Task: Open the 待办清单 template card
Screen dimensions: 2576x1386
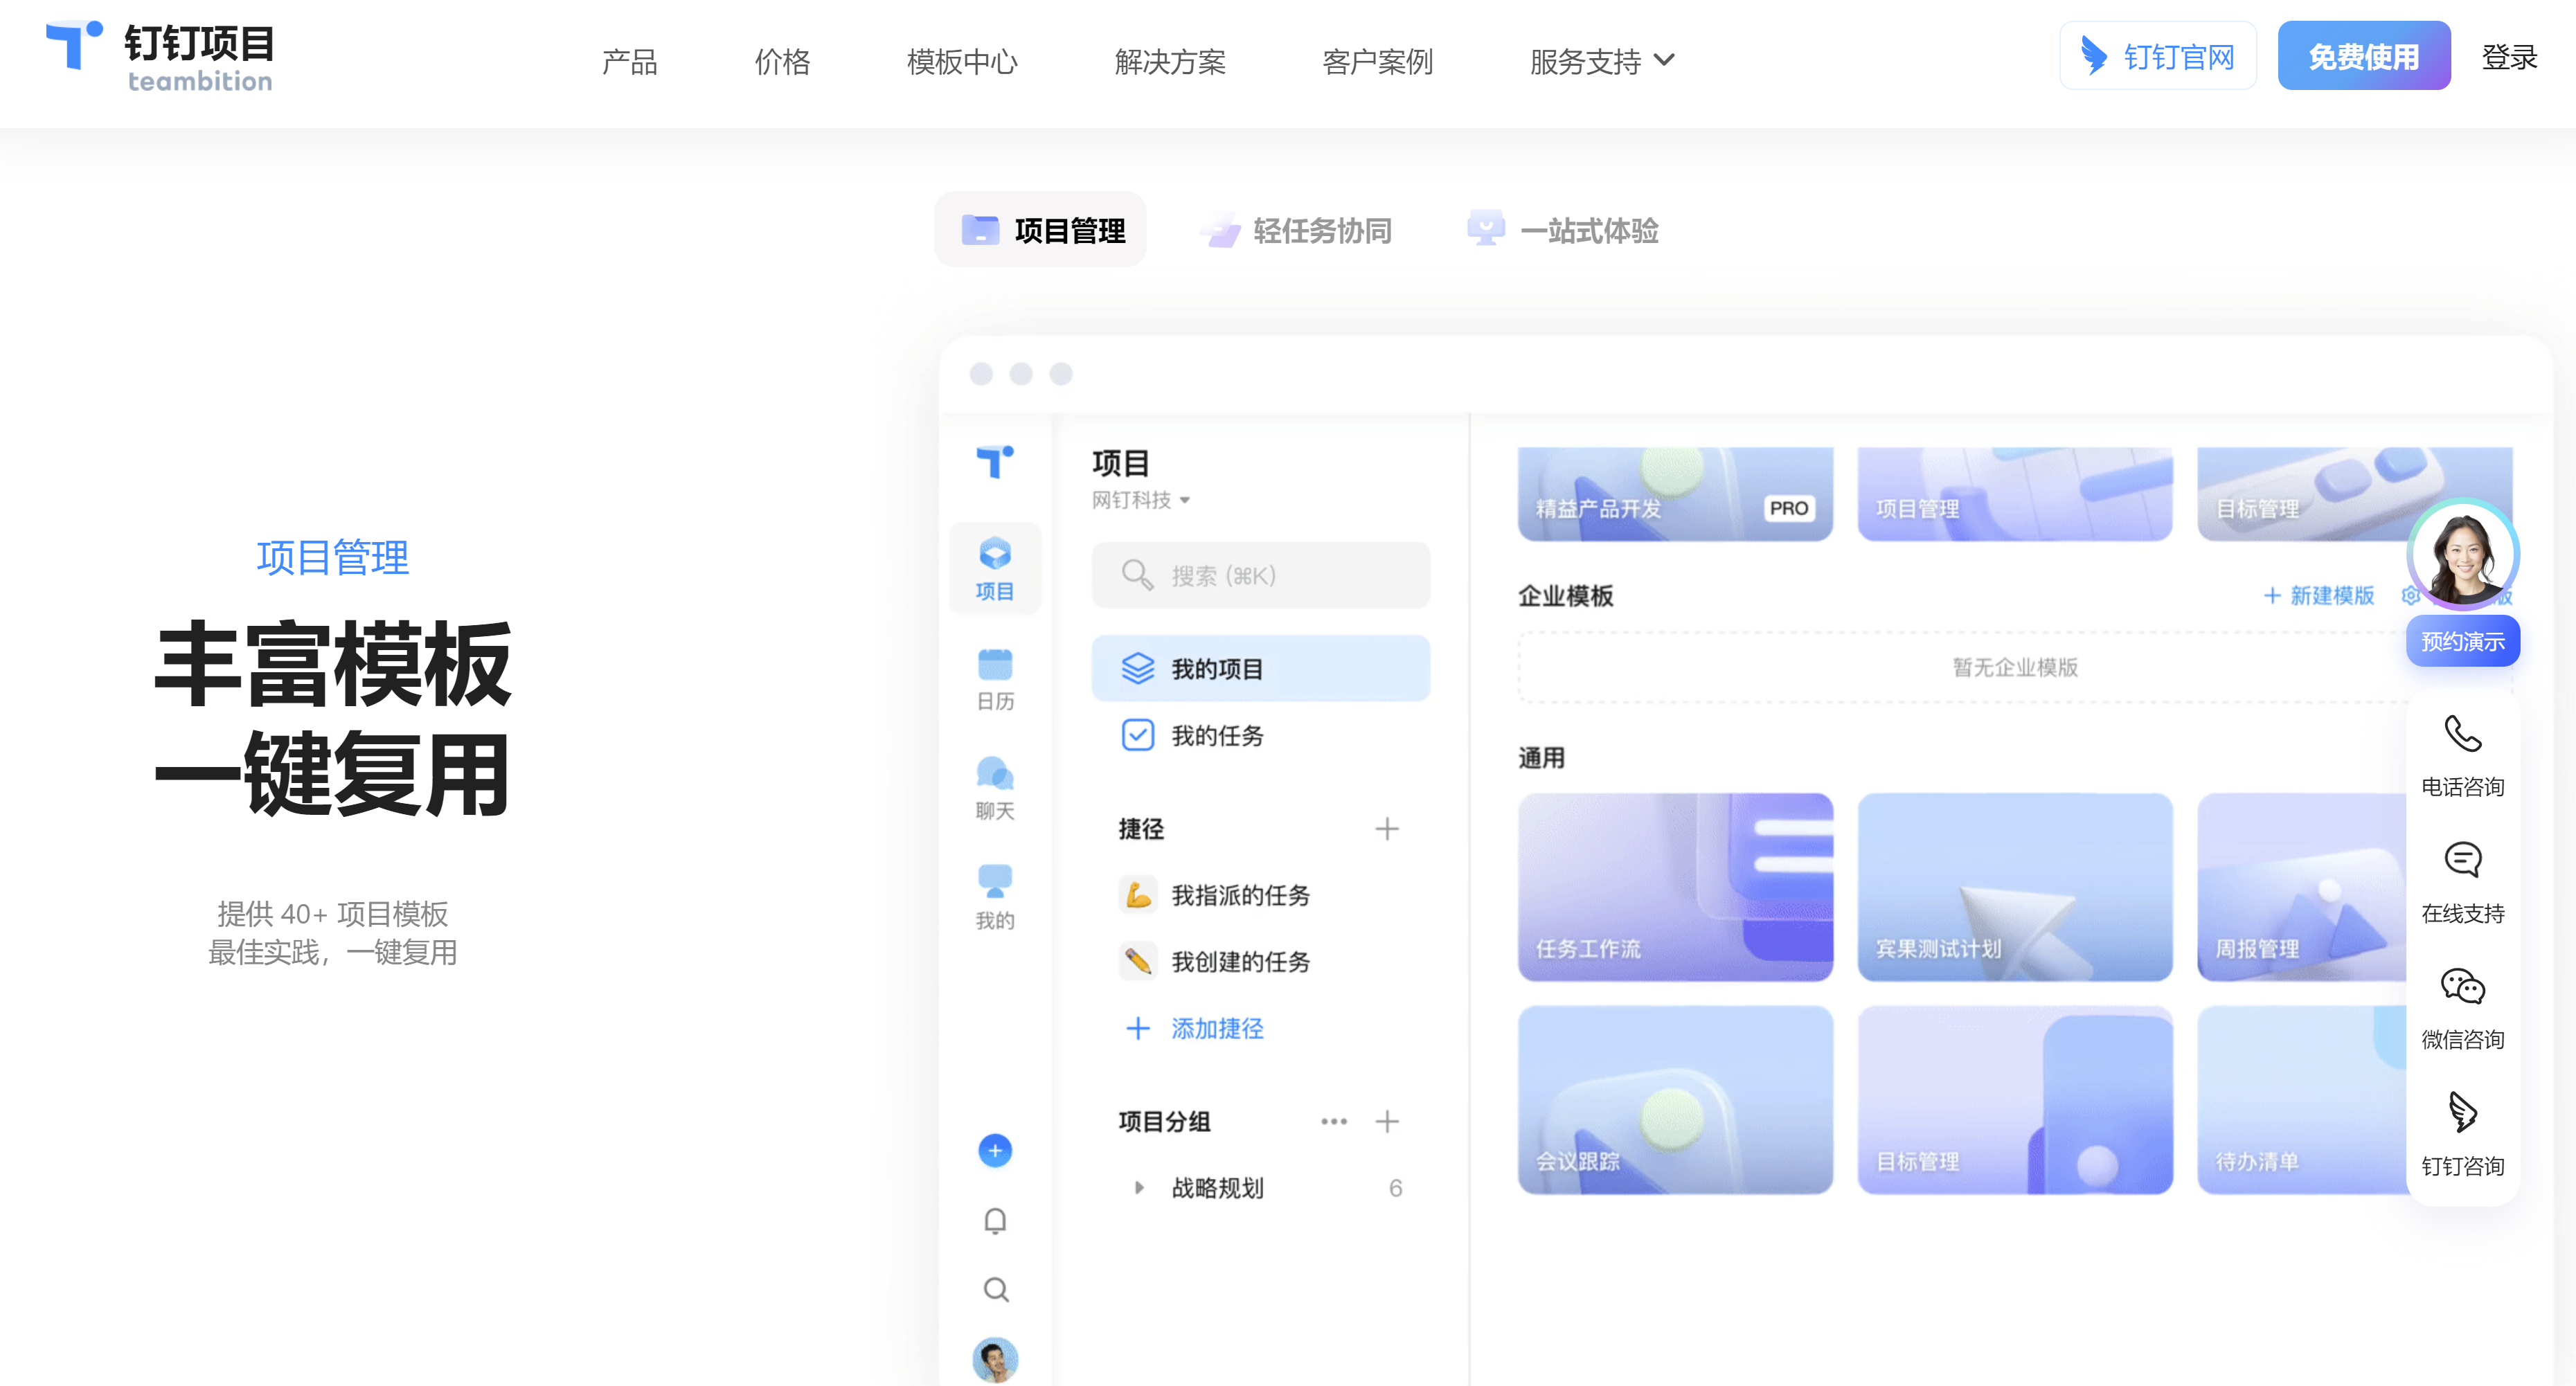Action: click(x=2301, y=1100)
